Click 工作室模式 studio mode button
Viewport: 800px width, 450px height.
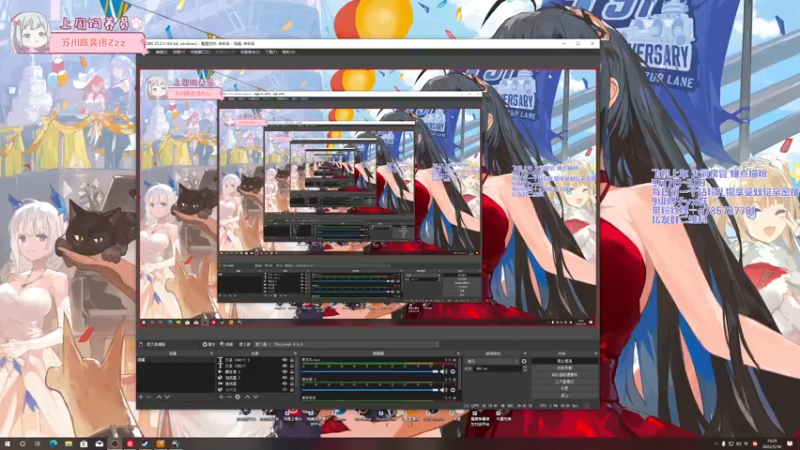[x=564, y=382]
